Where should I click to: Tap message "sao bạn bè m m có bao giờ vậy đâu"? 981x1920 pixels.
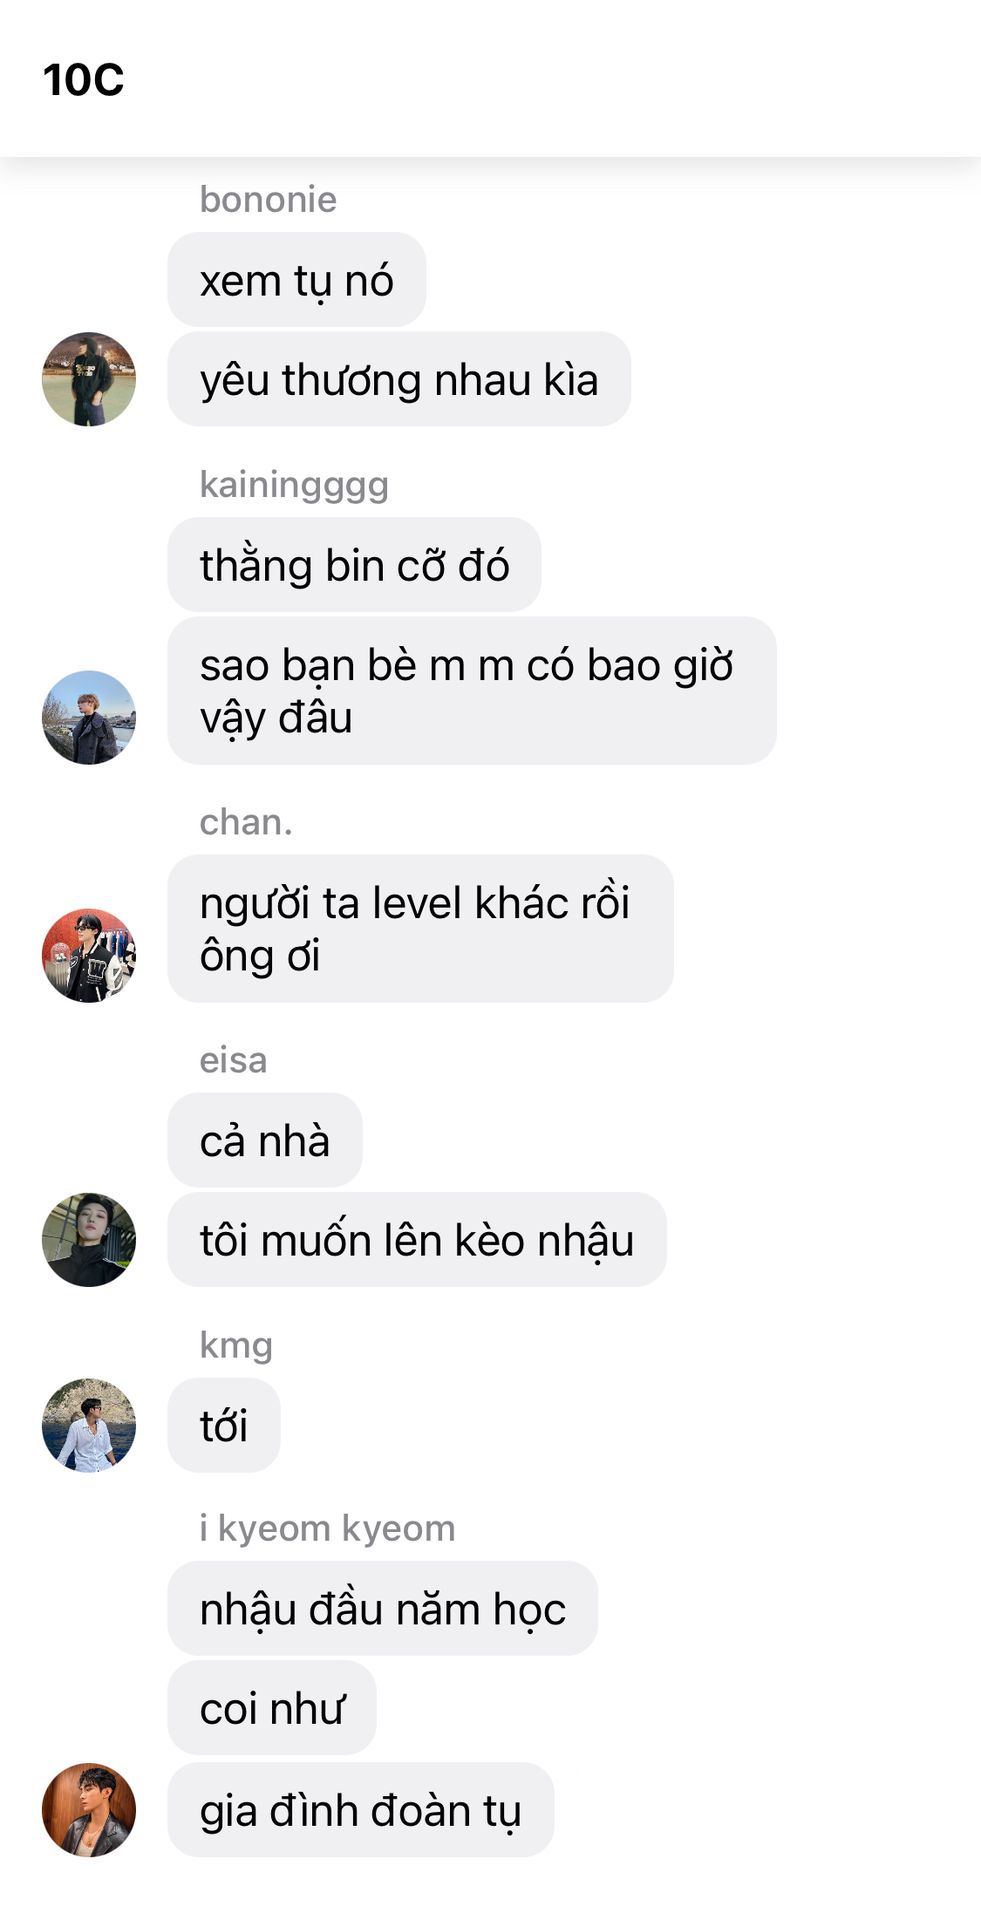click(472, 691)
